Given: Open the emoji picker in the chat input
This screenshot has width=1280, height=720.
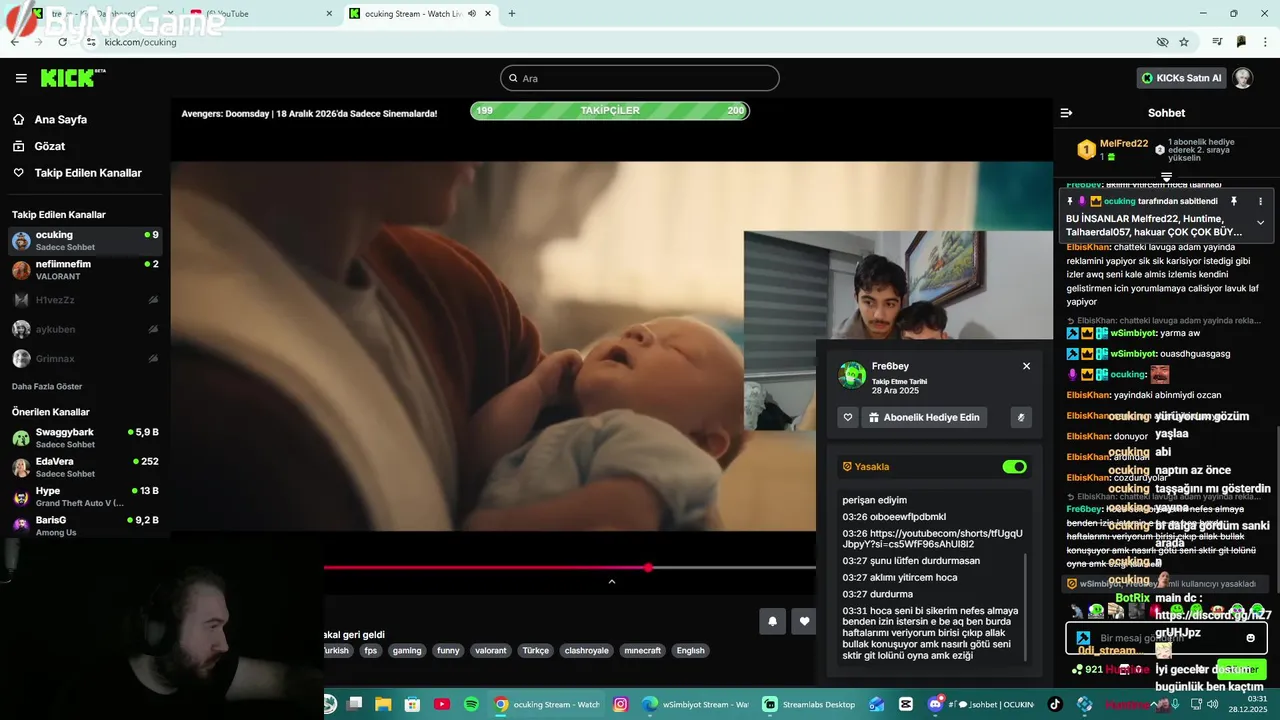Looking at the screenshot, I should pos(1250,638).
